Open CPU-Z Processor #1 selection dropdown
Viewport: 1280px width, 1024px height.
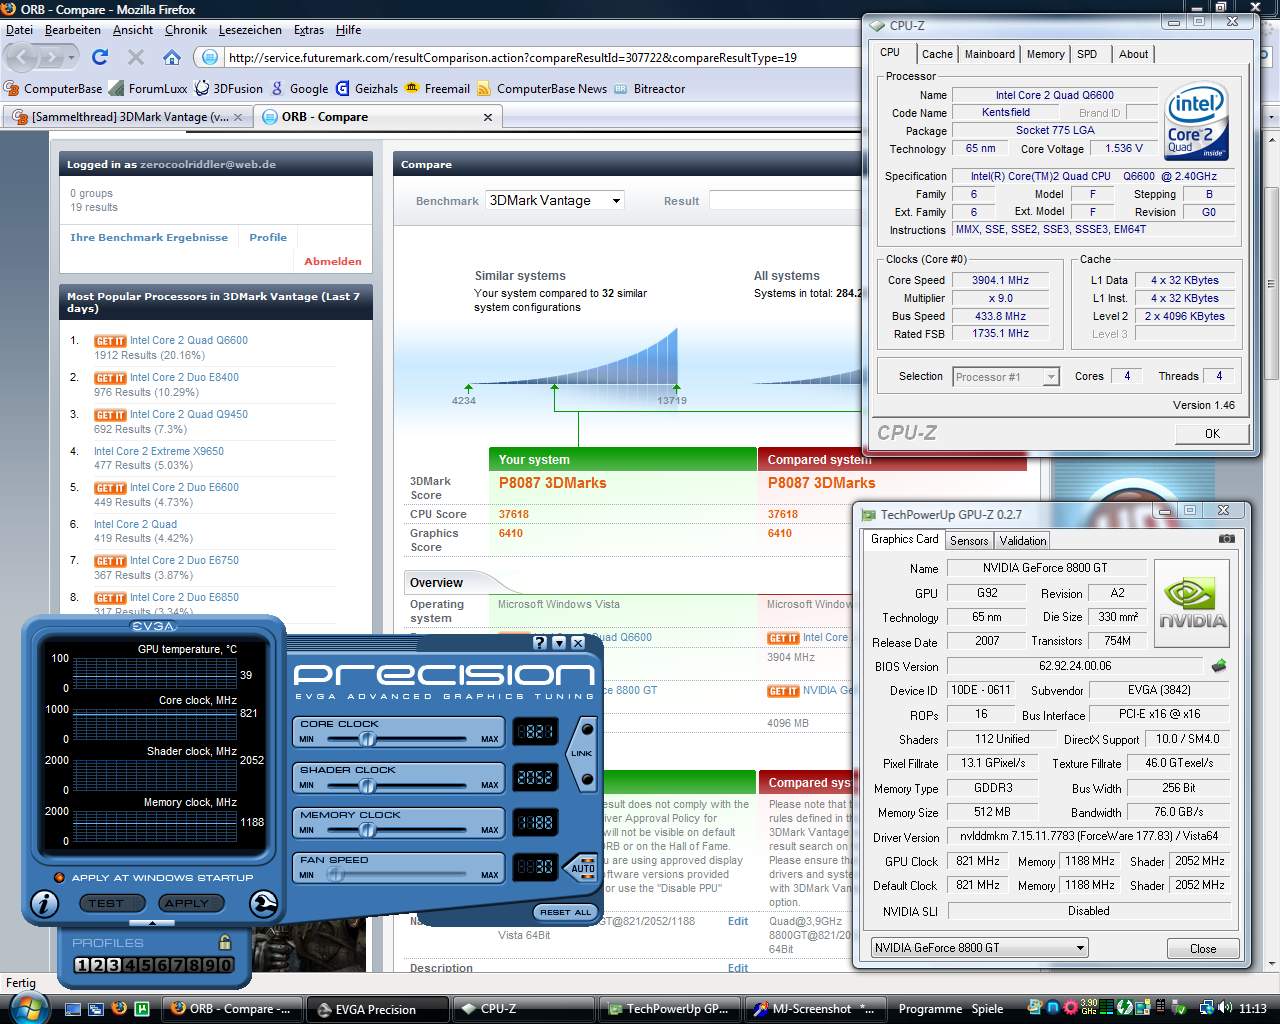pos(1005,377)
